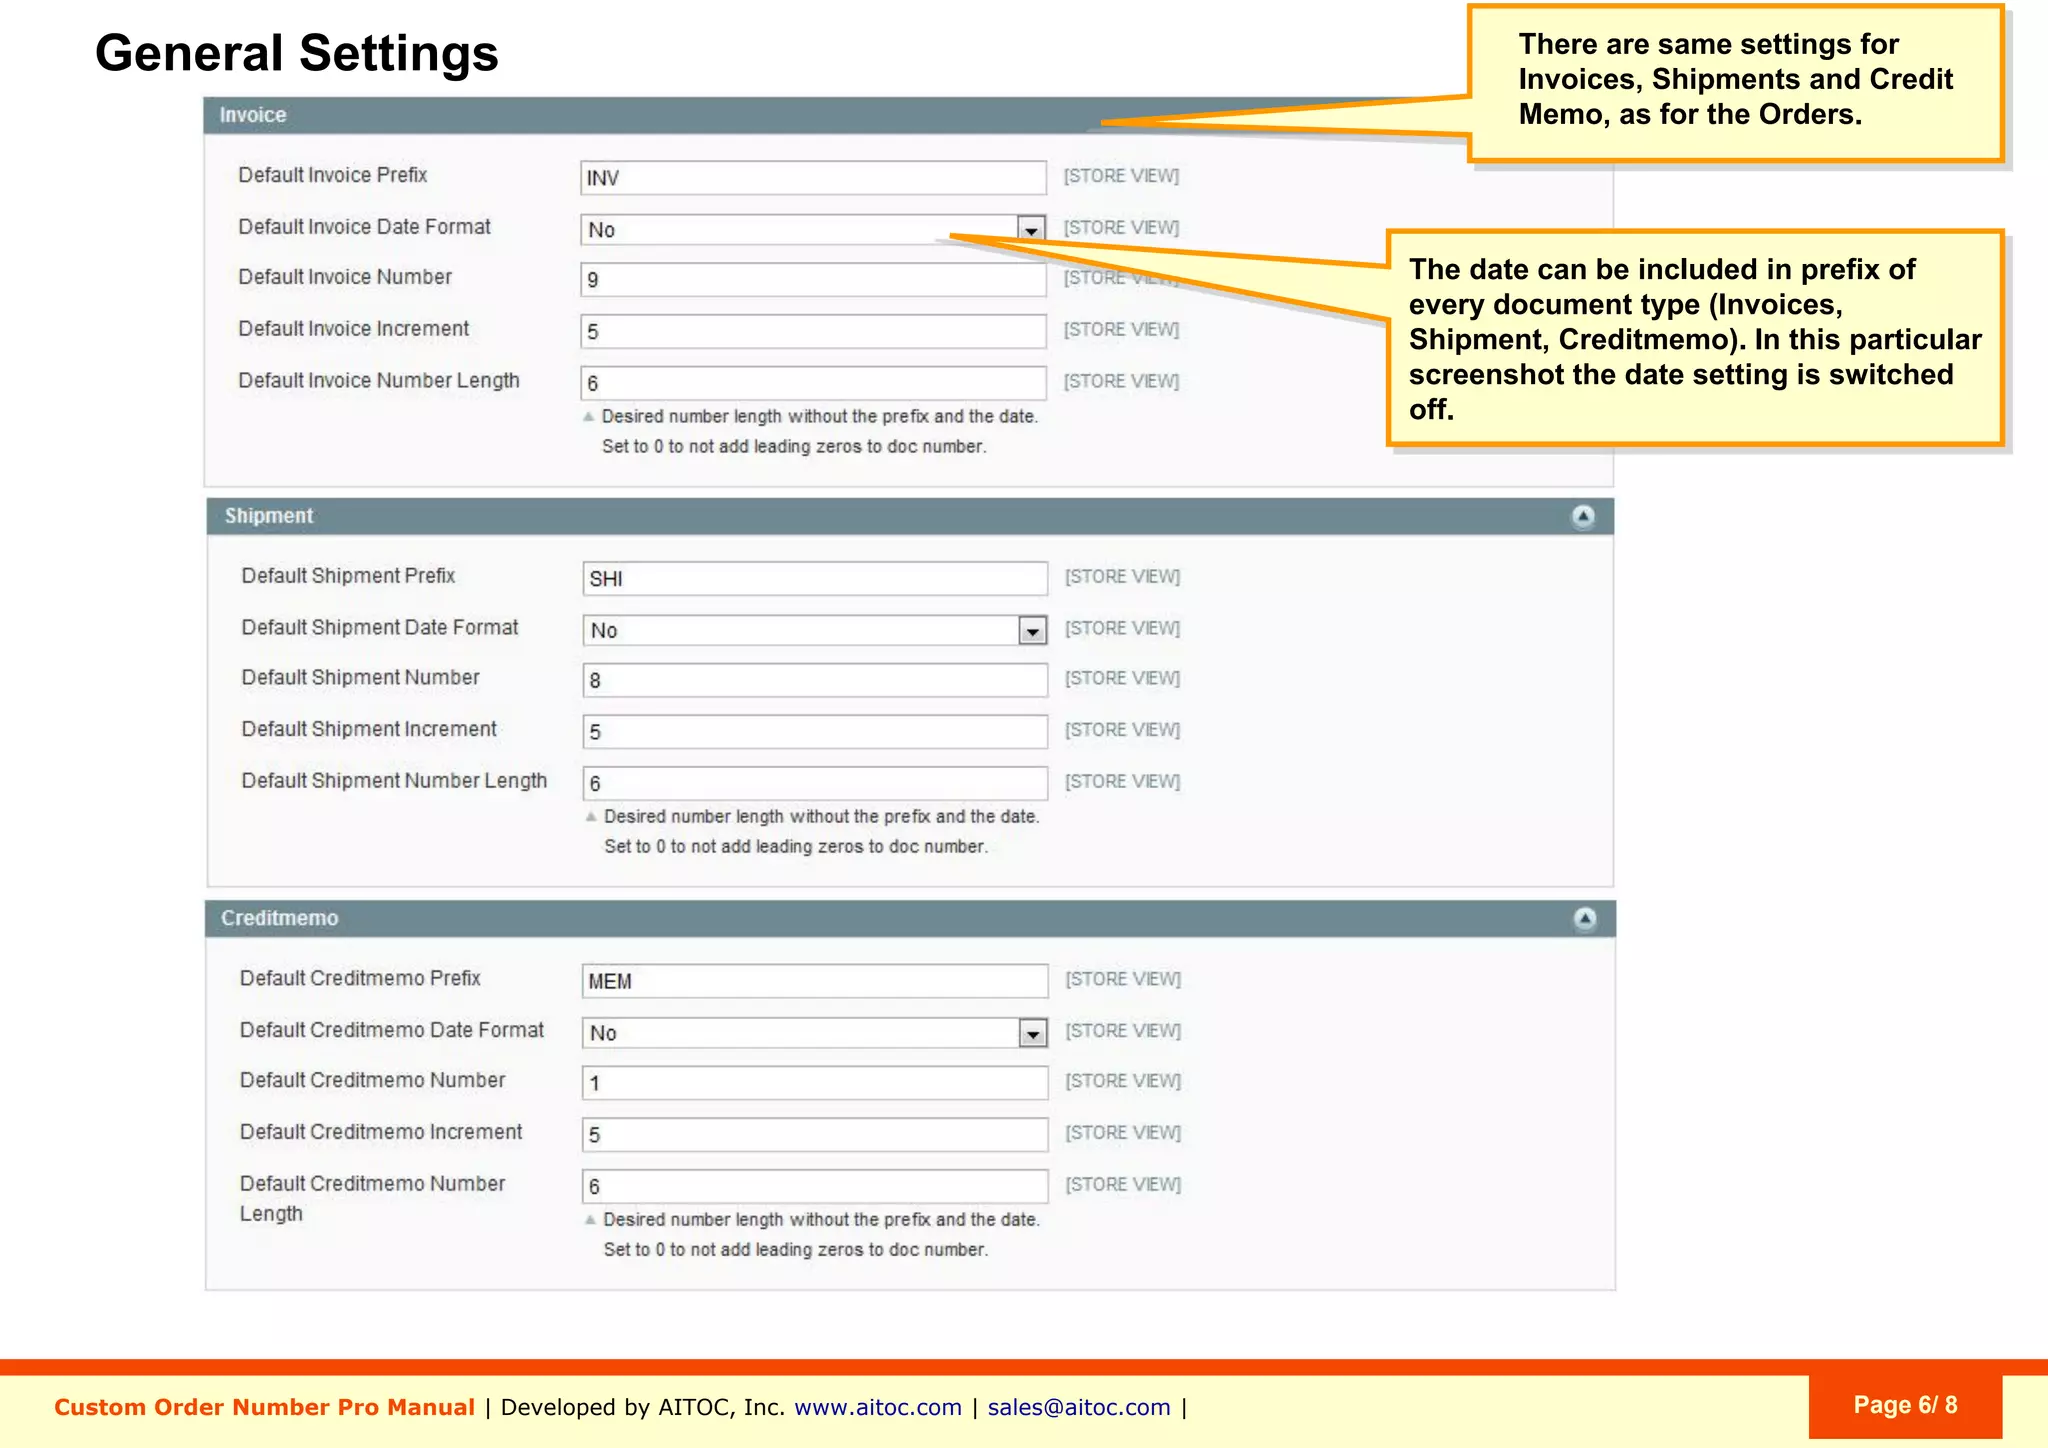The width and height of the screenshot is (2048, 1448).
Task: Focus the Default Creditmemo Number field
Action: [x=815, y=1082]
